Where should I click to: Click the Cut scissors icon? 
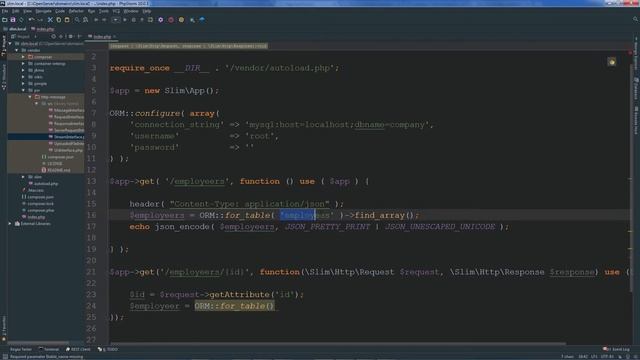click(50, 20)
